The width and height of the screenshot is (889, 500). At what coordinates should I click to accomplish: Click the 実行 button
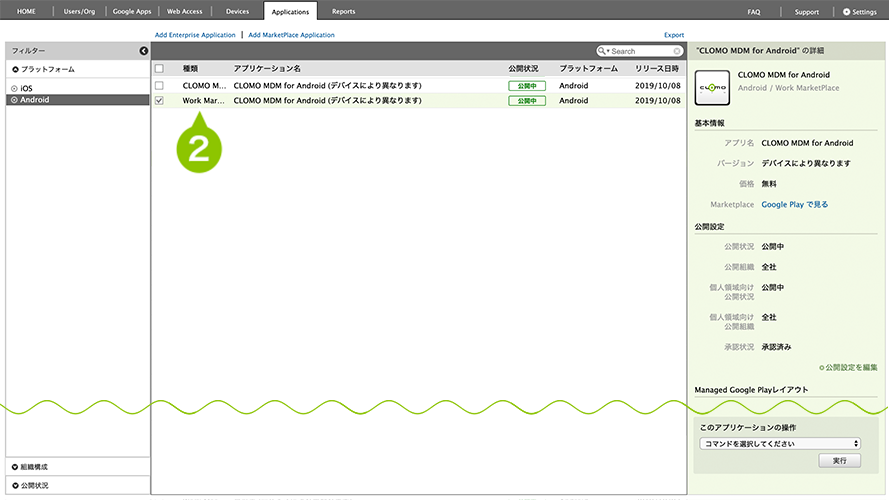click(x=839, y=461)
